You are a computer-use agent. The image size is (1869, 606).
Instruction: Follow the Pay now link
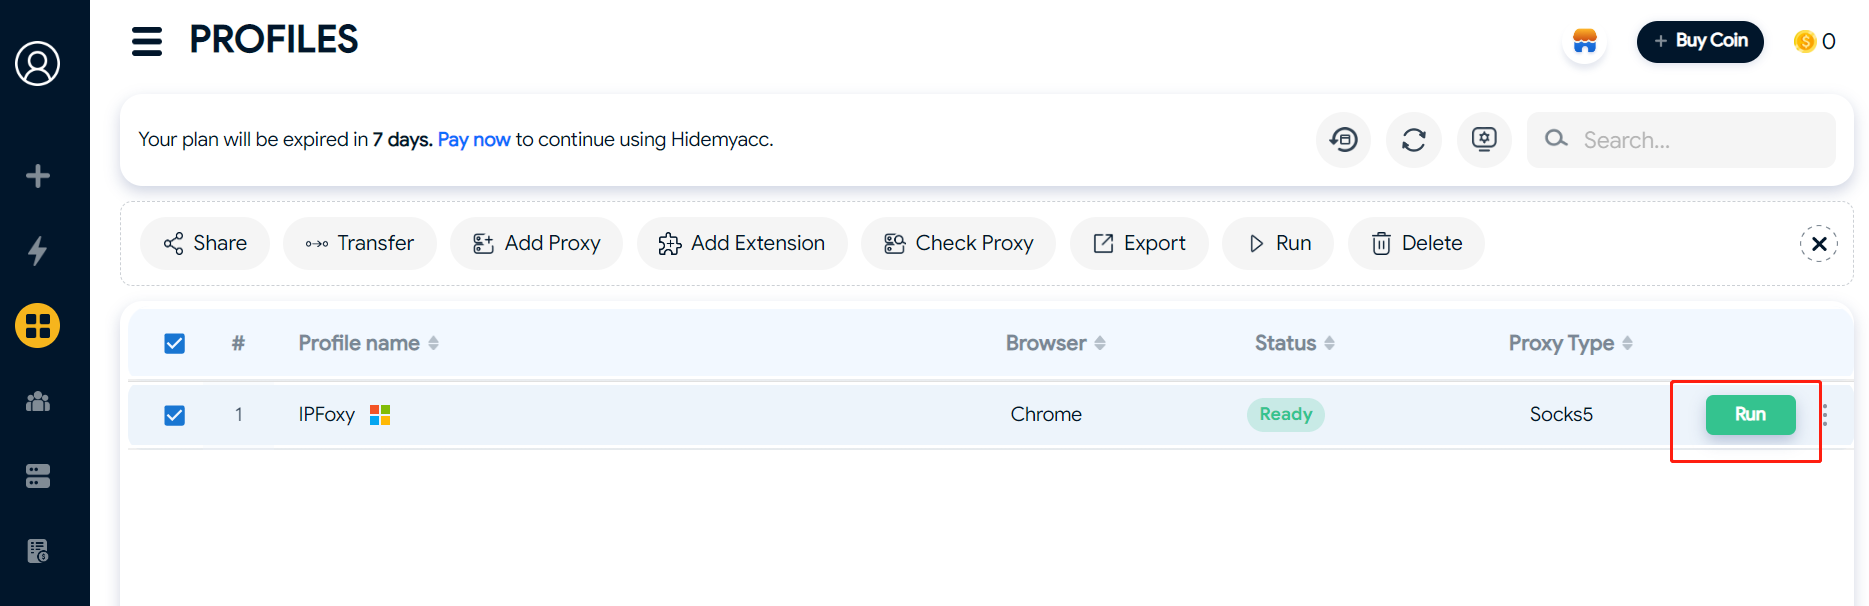tap(474, 140)
